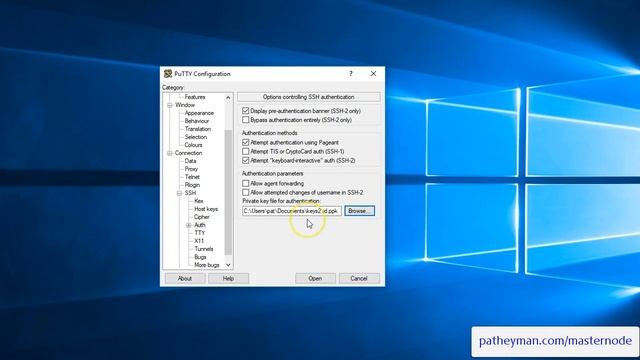Toggle Attempt authentication using Pageant
The width and height of the screenshot is (640, 360).
[245, 142]
